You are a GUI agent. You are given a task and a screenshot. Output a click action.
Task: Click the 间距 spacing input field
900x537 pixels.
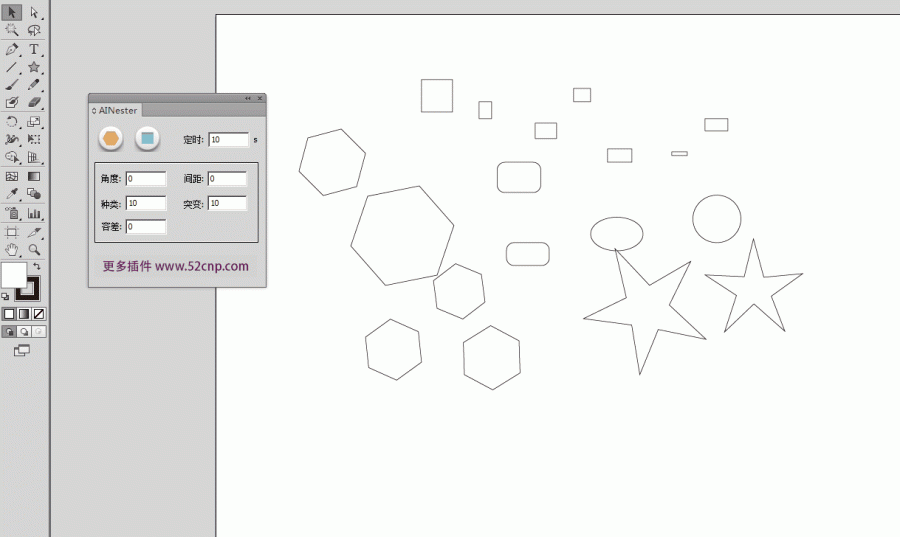pyautogui.click(x=227, y=179)
